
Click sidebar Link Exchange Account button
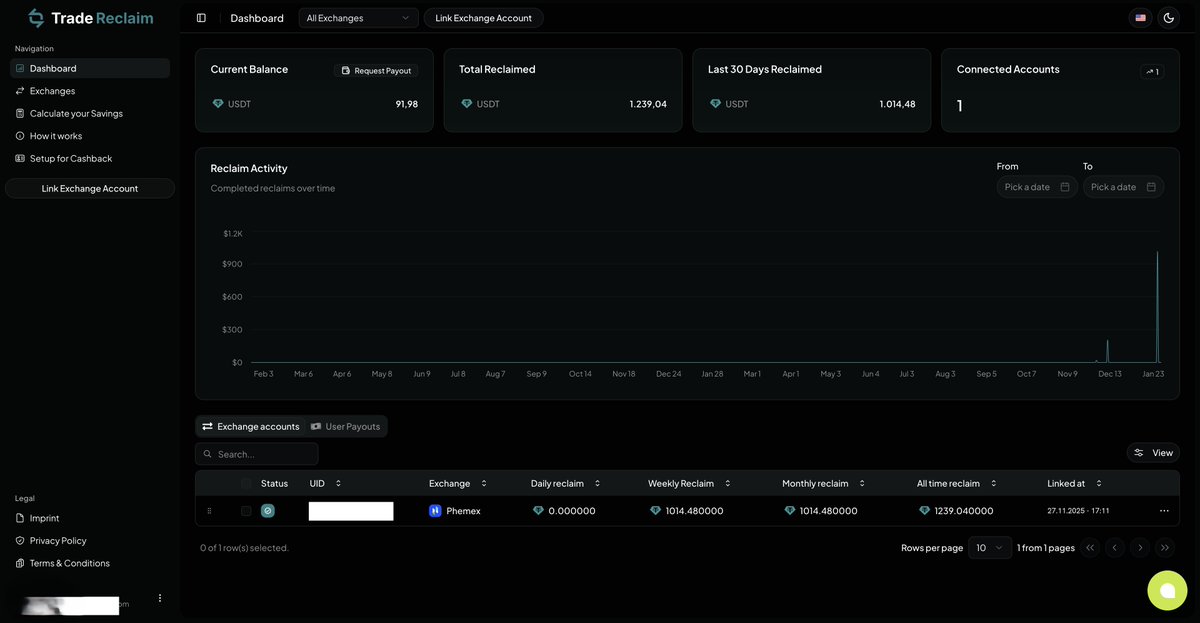(x=90, y=188)
